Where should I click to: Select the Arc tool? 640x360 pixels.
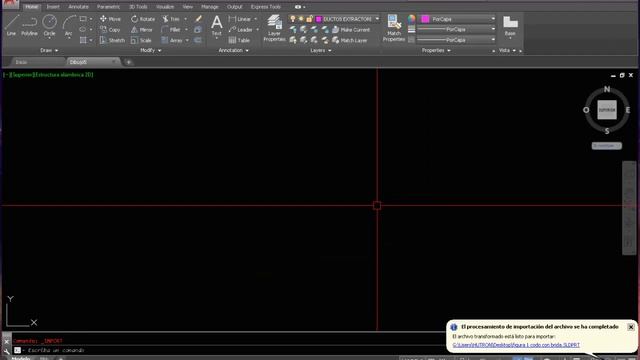(x=69, y=26)
